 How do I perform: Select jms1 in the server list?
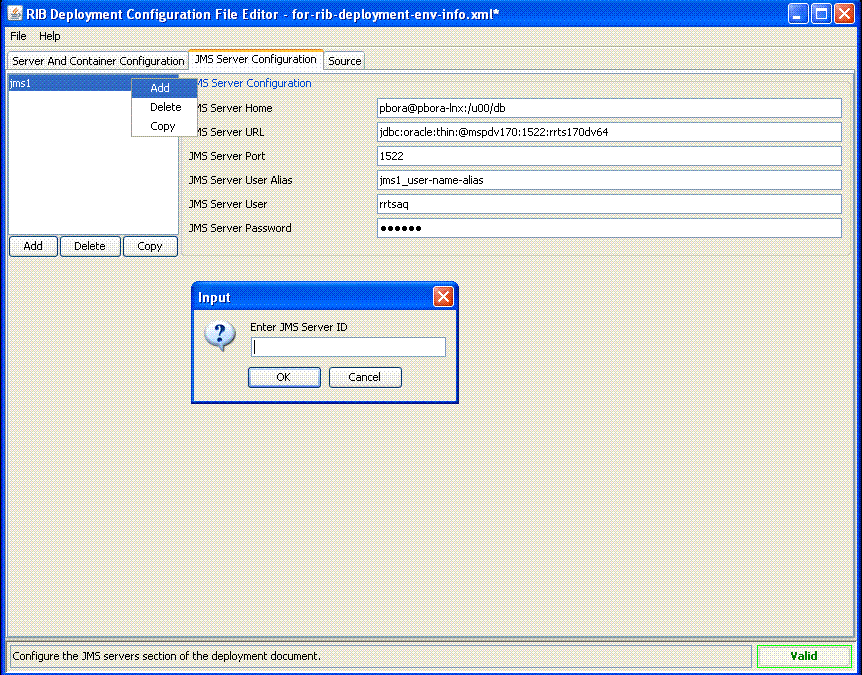[x=70, y=84]
